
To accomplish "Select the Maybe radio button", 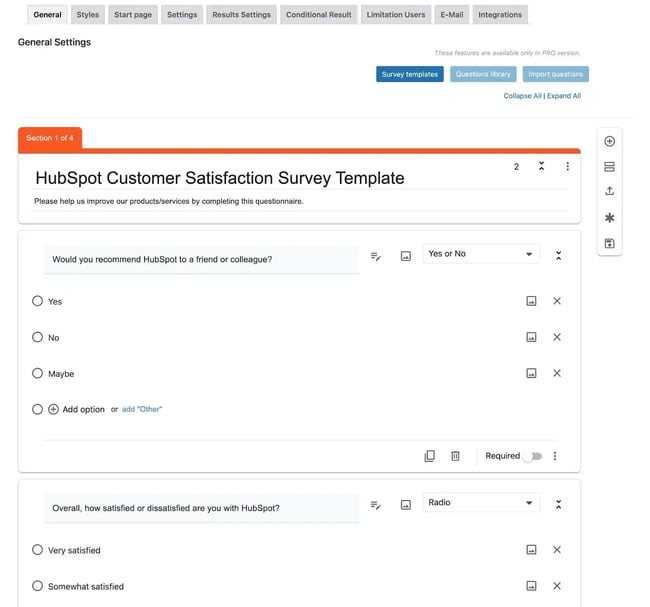I will click(37, 373).
